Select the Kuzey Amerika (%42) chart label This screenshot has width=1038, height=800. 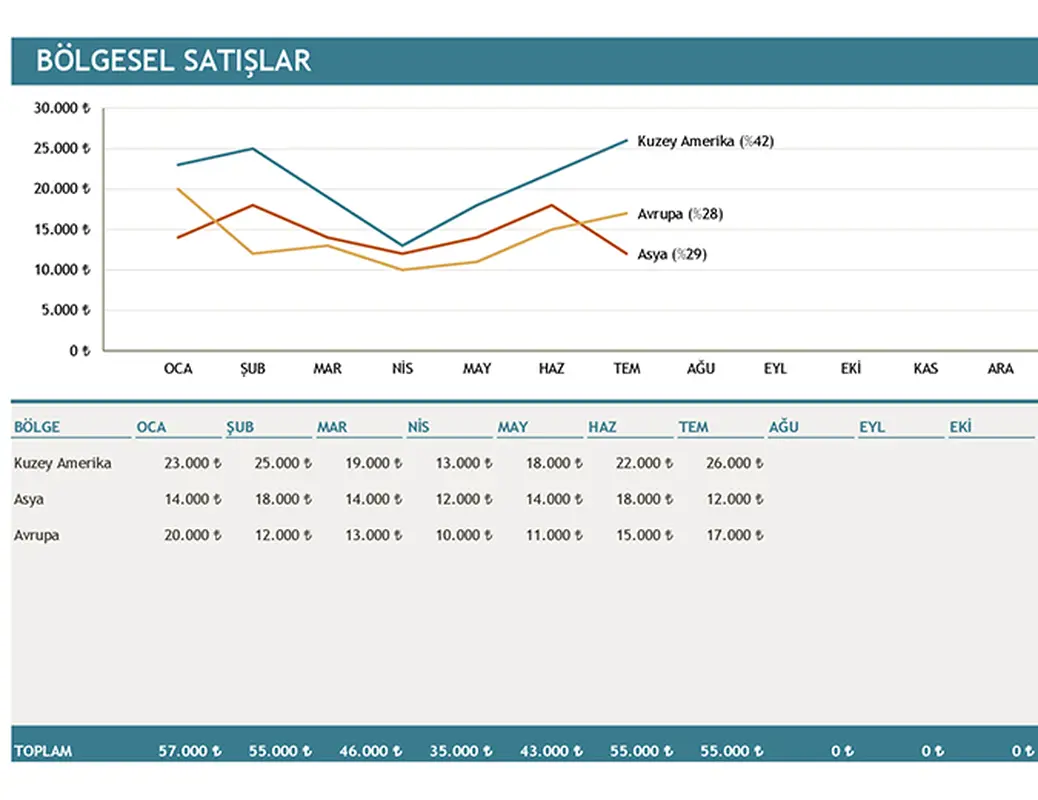[x=705, y=142]
